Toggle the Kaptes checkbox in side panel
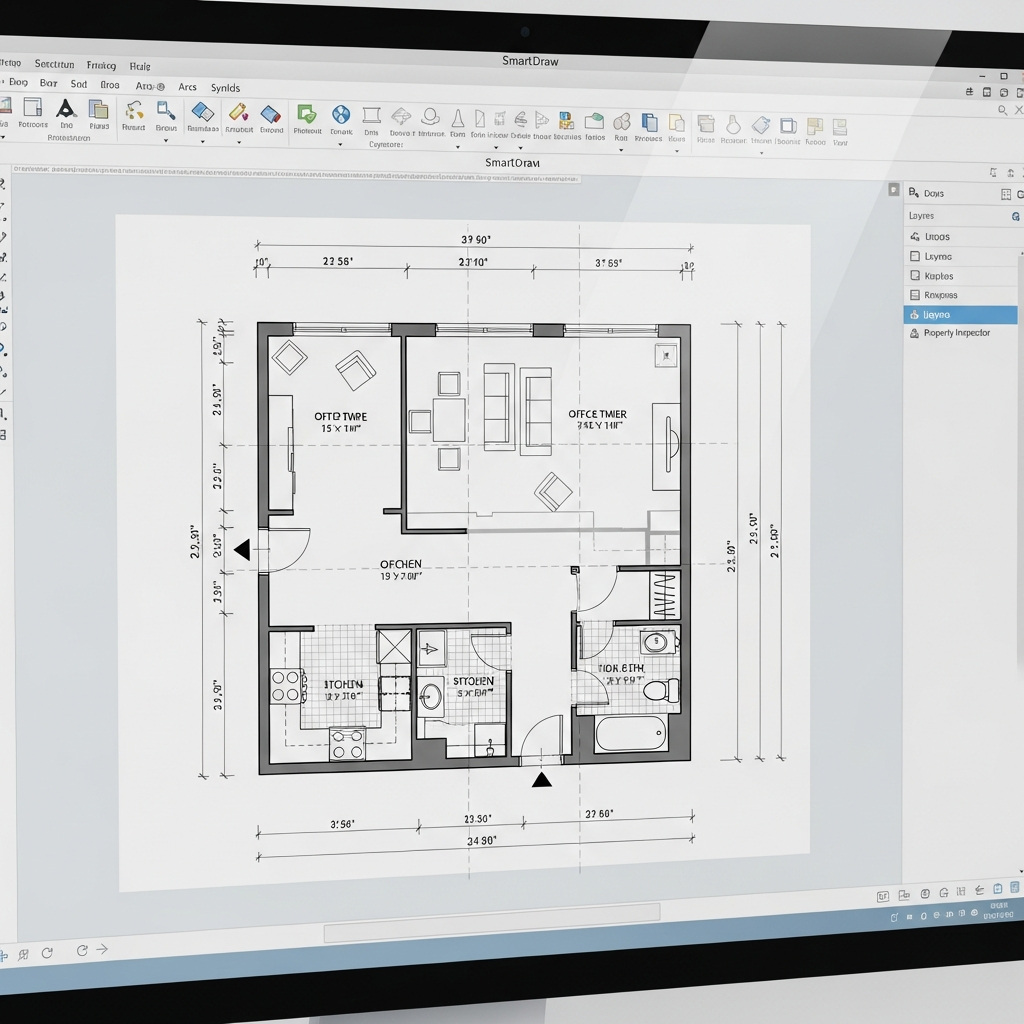The height and width of the screenshot is (1024, 1024). (914, 276)
